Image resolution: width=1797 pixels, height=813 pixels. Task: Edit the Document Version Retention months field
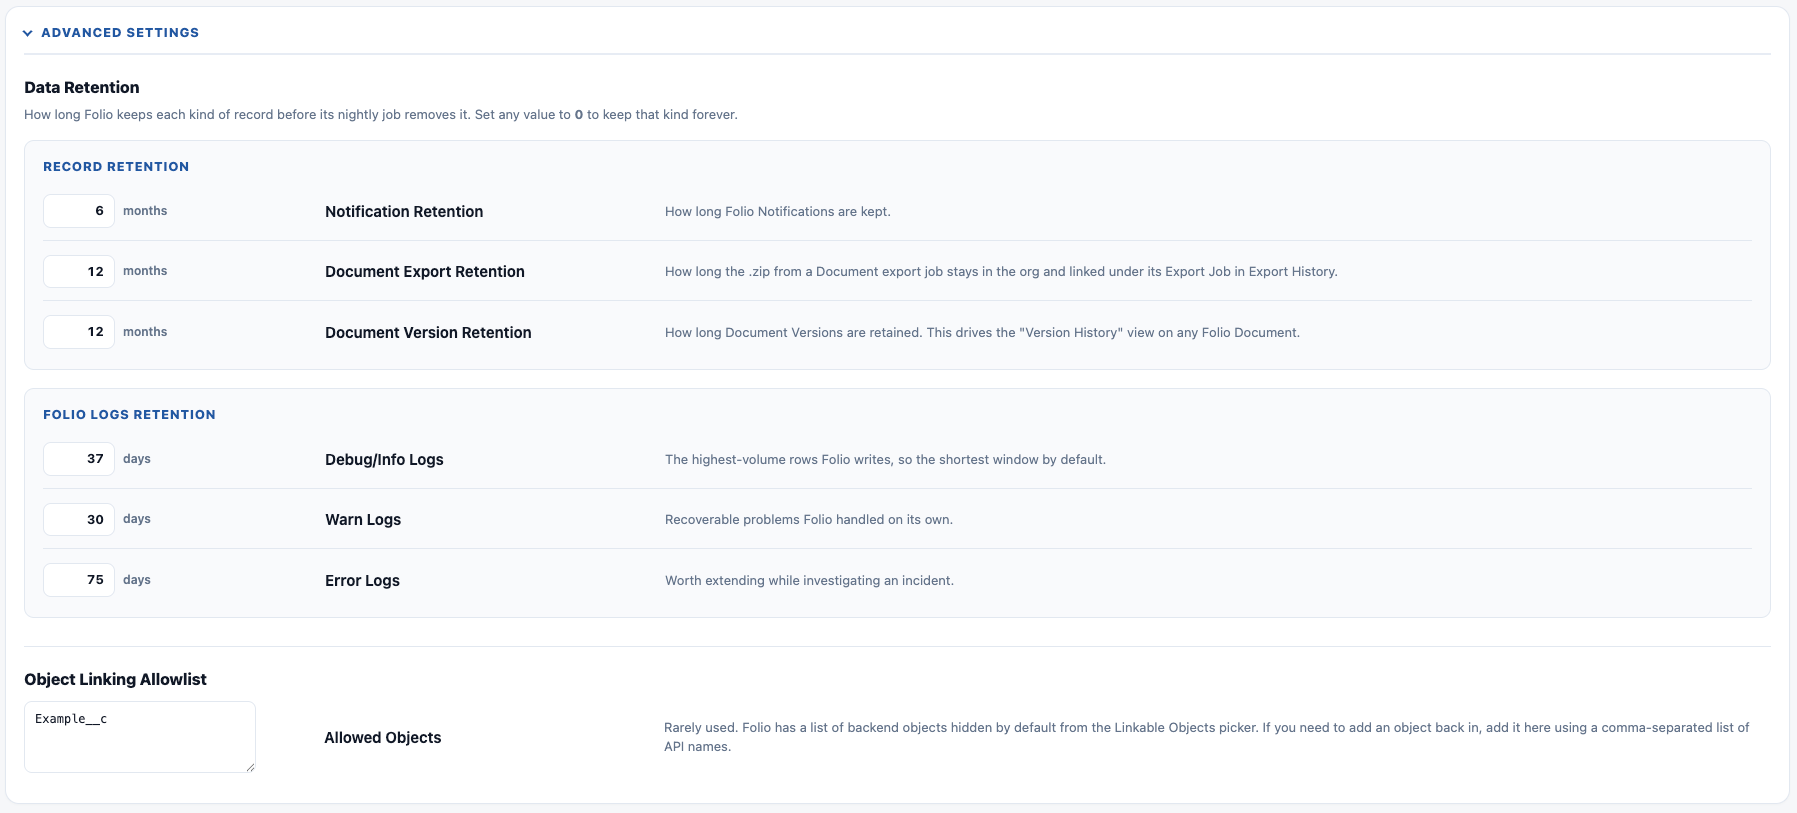pos(79,332)
